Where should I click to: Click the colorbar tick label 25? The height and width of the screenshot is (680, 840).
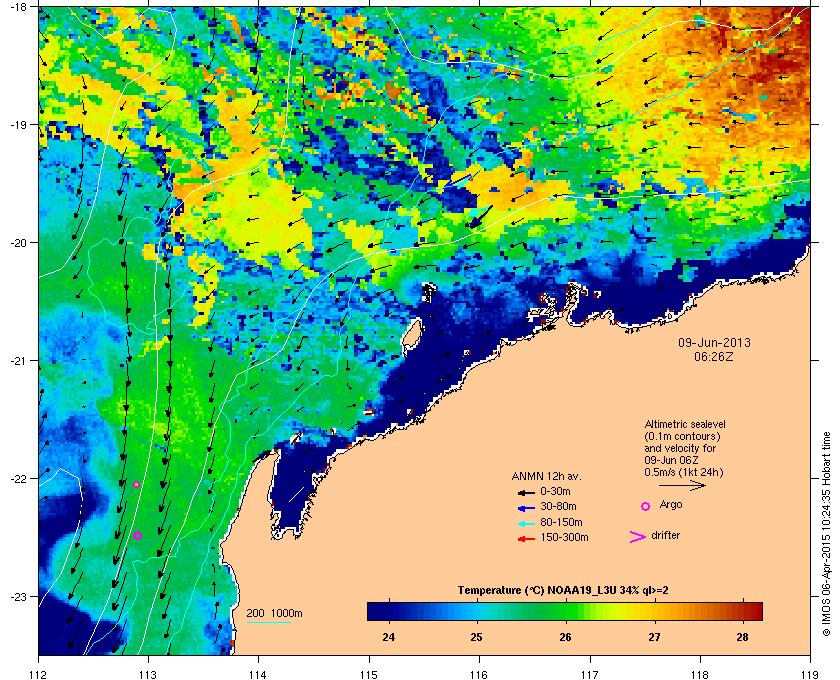tap(476, 637)
